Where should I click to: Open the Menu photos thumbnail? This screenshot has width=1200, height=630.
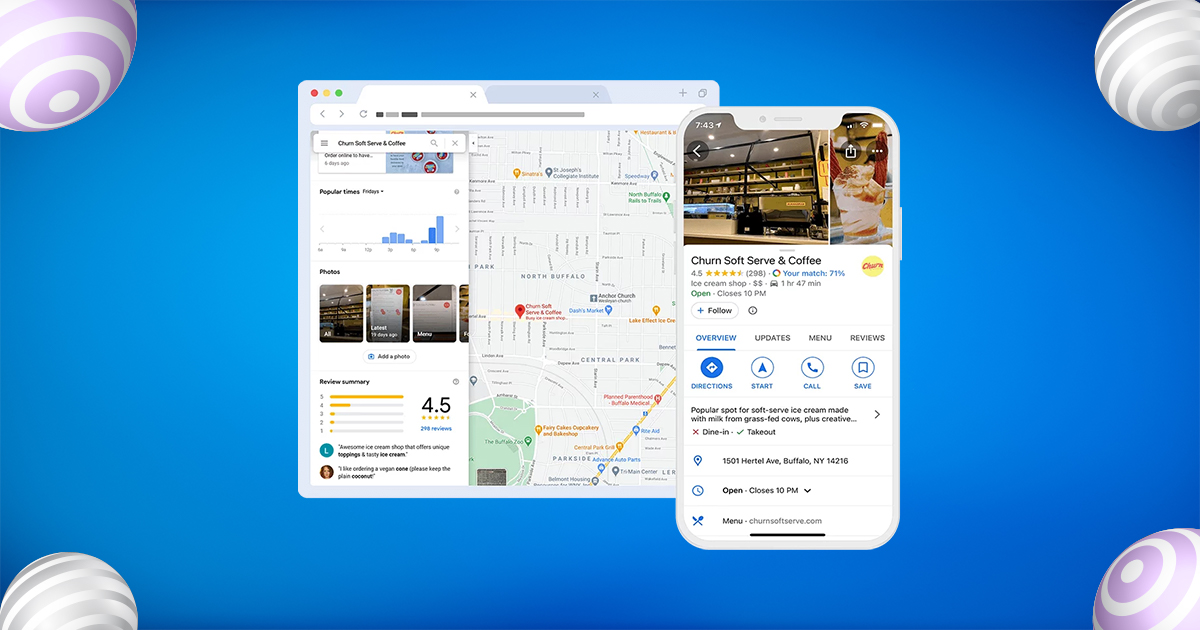click(x=435, y=313)
